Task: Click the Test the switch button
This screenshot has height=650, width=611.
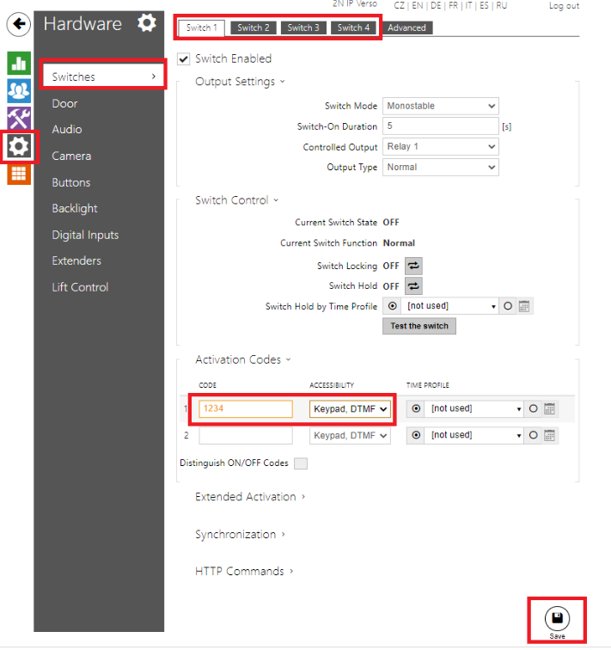Action: 419,326
